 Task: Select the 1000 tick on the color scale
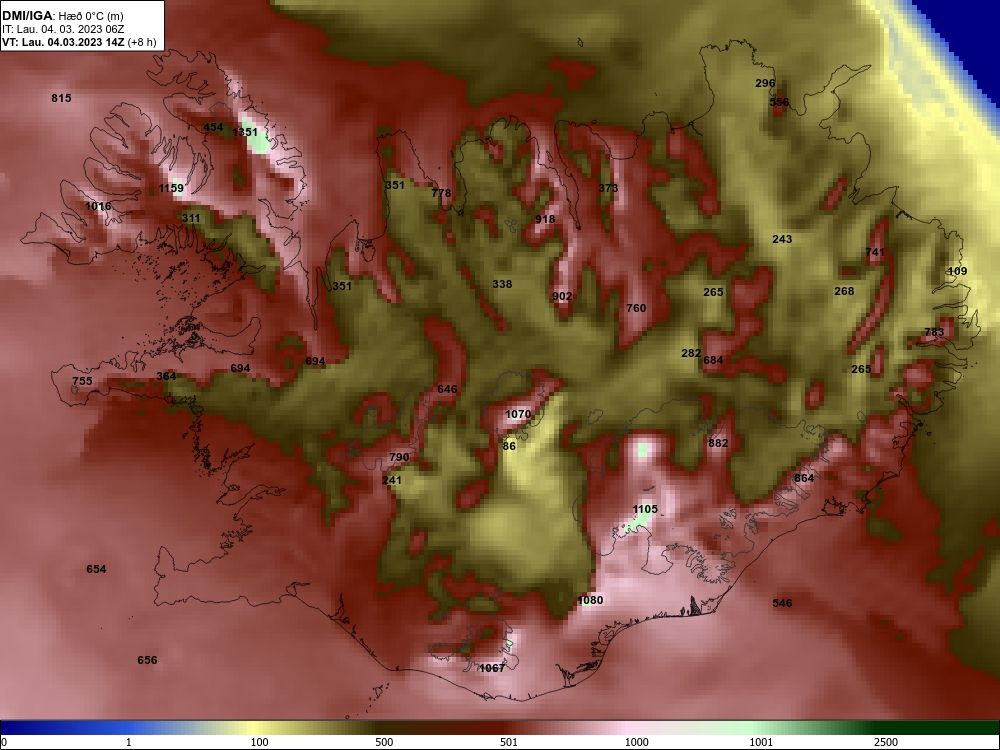[x=636, y=742]
